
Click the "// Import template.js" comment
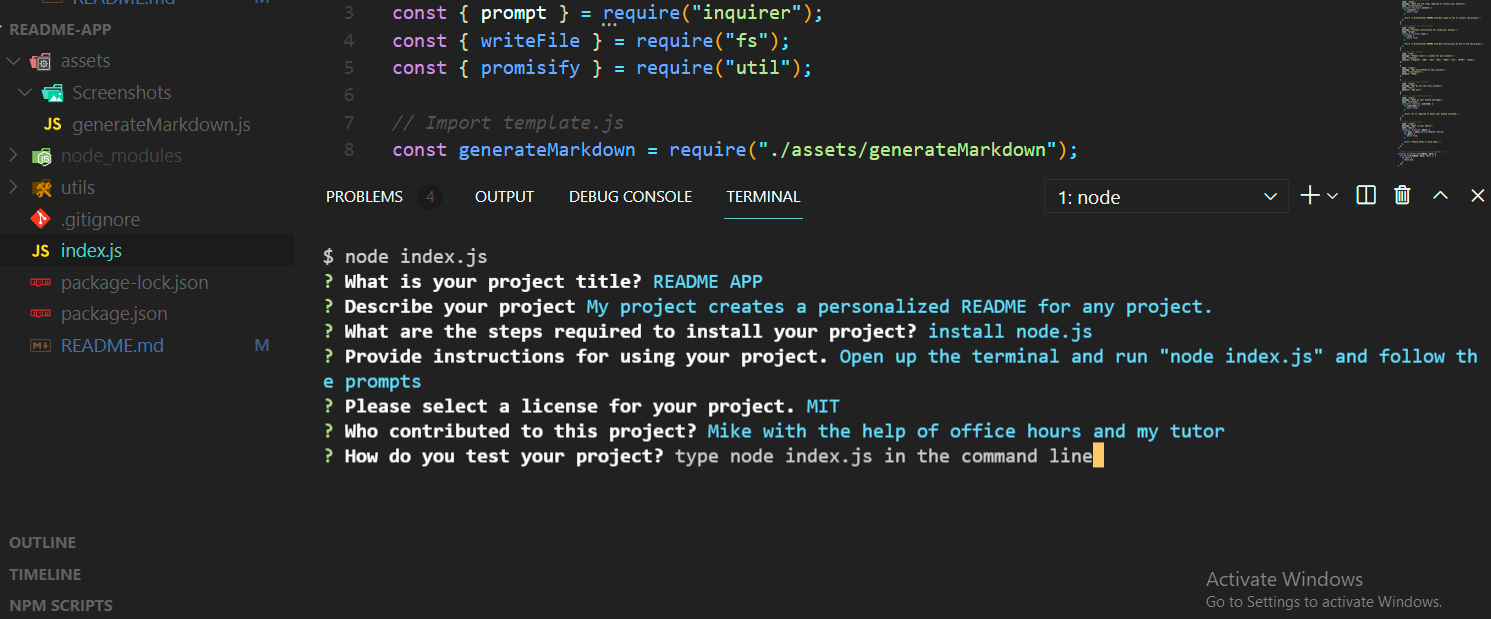tap(508, 123)
